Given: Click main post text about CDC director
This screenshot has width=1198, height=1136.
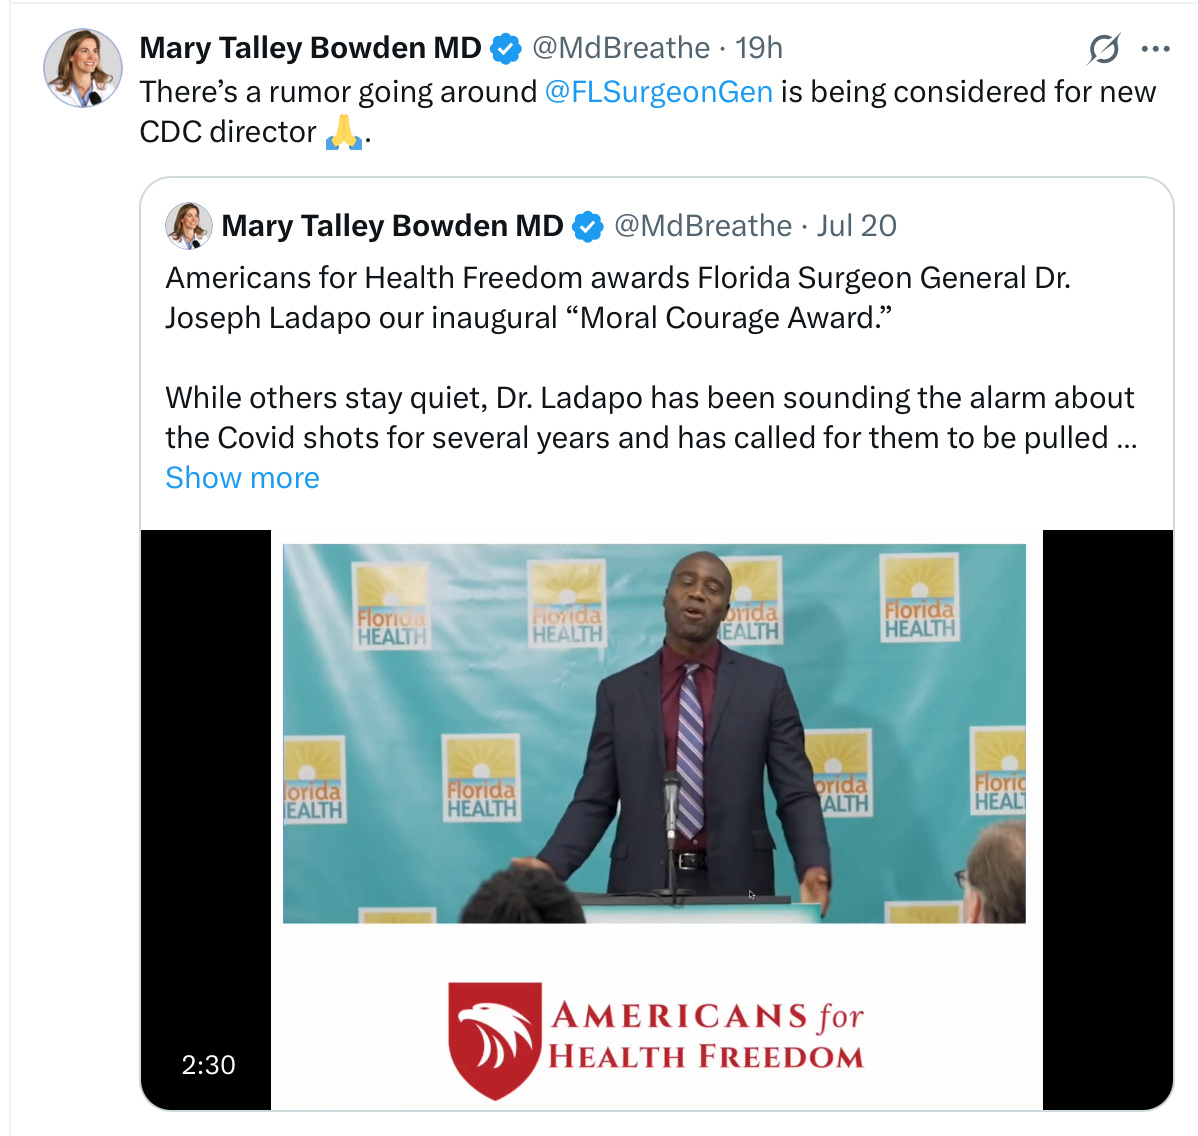Looking at the screenshot, I should 648,112.
